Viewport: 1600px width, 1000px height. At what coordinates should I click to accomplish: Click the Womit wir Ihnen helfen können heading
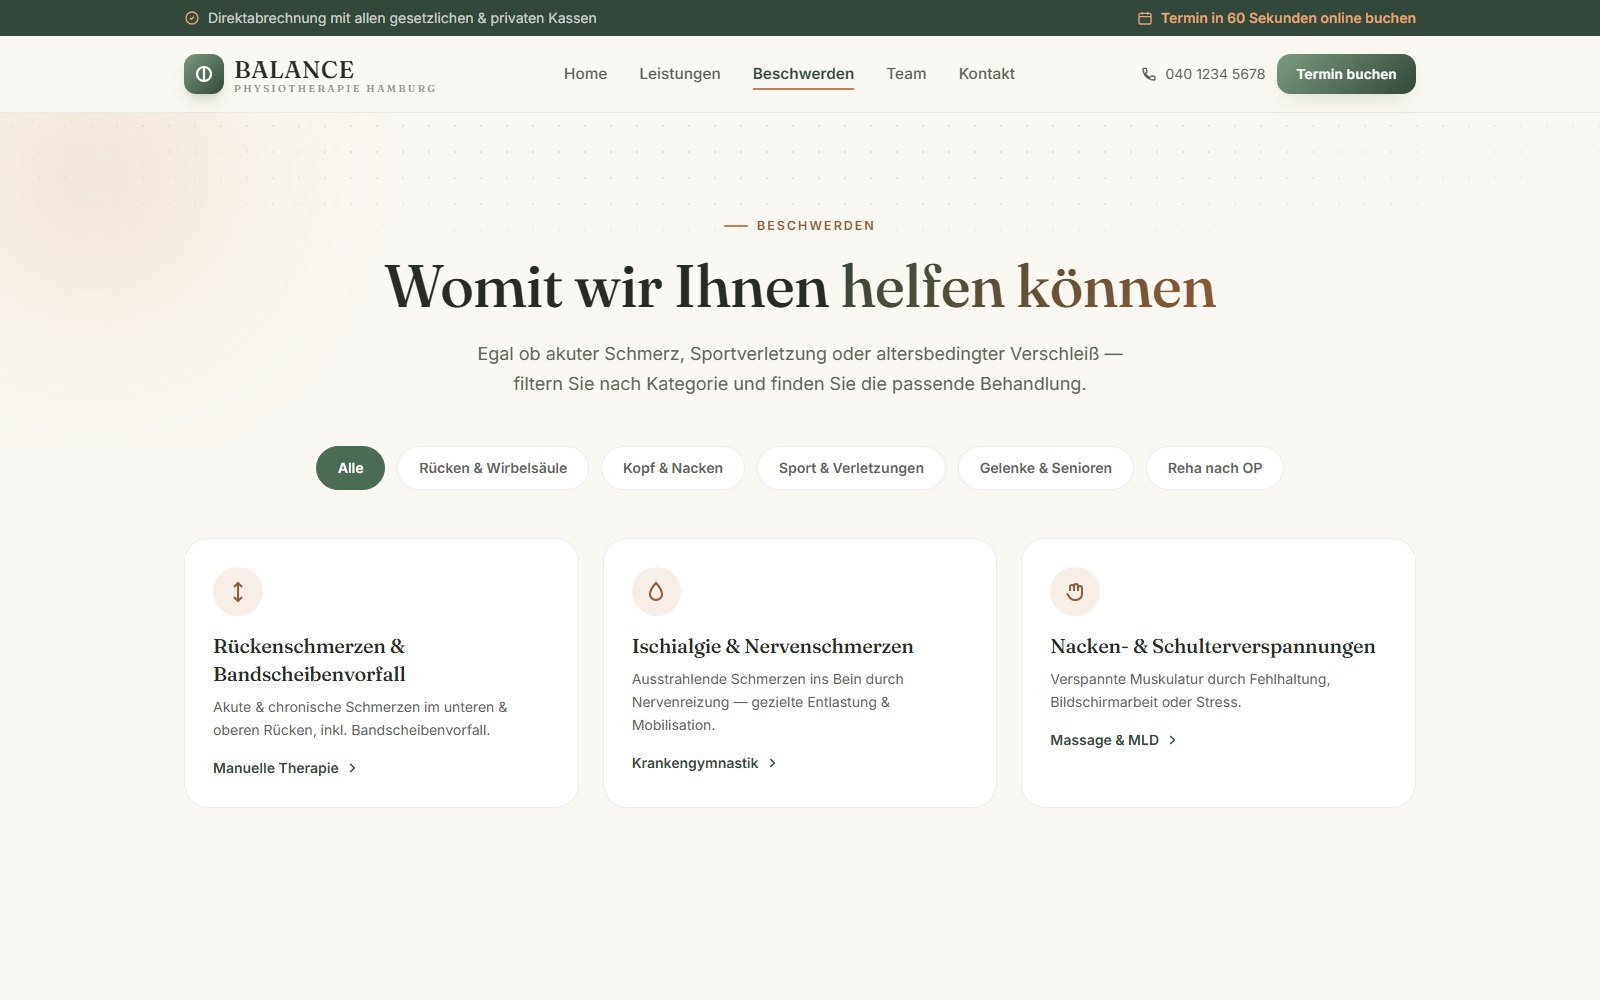coord(800,287)
